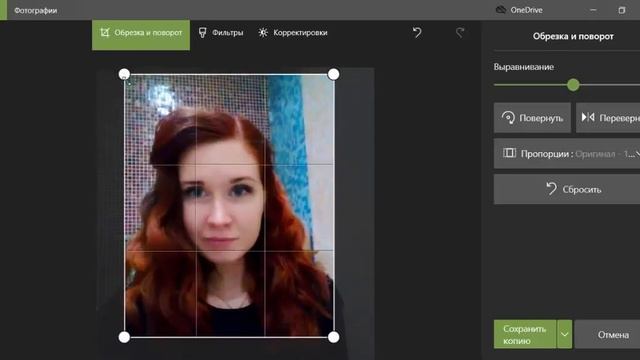The image size is (640, 360).
Task: Click the photo inside the crop frame
Action: point(229,206)
